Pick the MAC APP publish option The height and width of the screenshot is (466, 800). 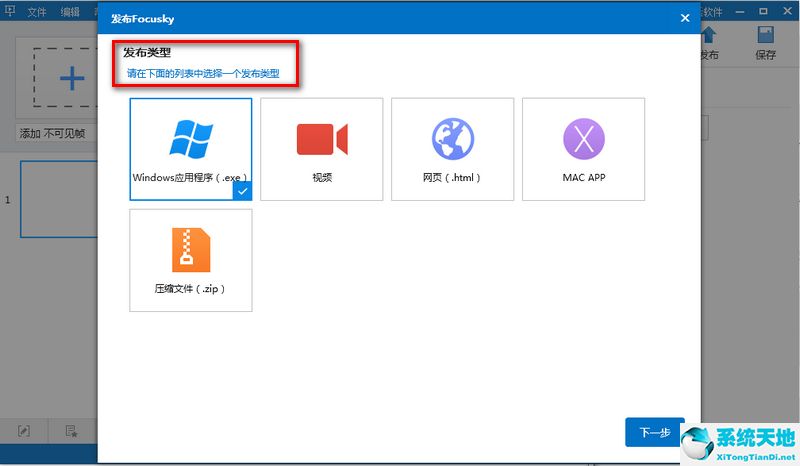coord(583,139)
